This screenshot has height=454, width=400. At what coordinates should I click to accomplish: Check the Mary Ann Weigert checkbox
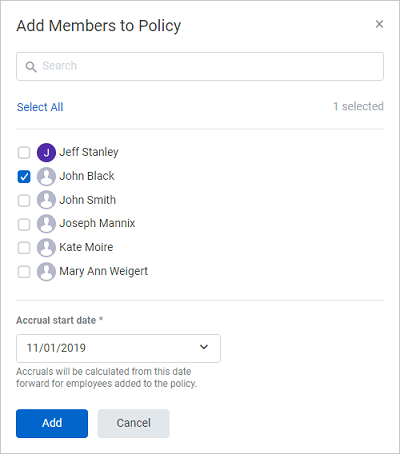point(24,272)
